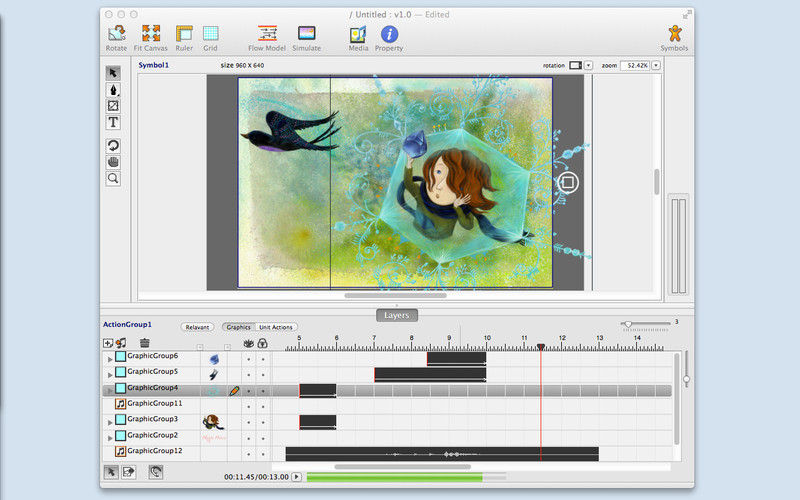This screenshot has width=800, height=500.
Task: Click the Simulate icon
Action: 307,34
